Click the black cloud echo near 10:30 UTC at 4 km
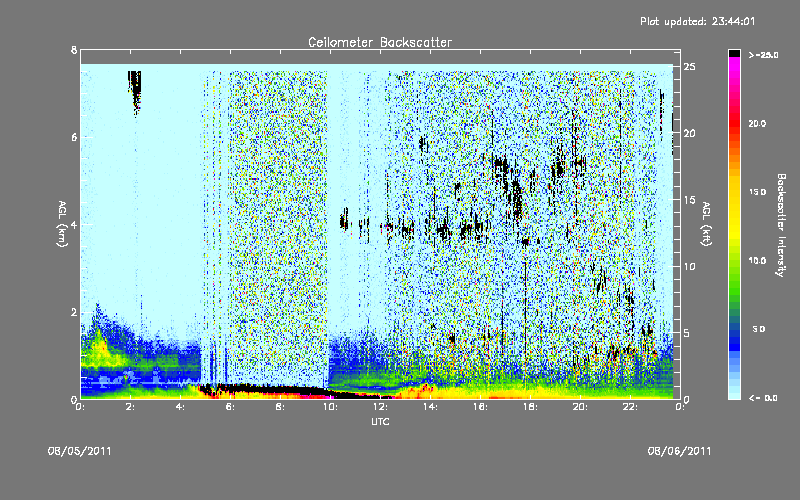This screenshot has width=800, height=500. tap(344, 220)
